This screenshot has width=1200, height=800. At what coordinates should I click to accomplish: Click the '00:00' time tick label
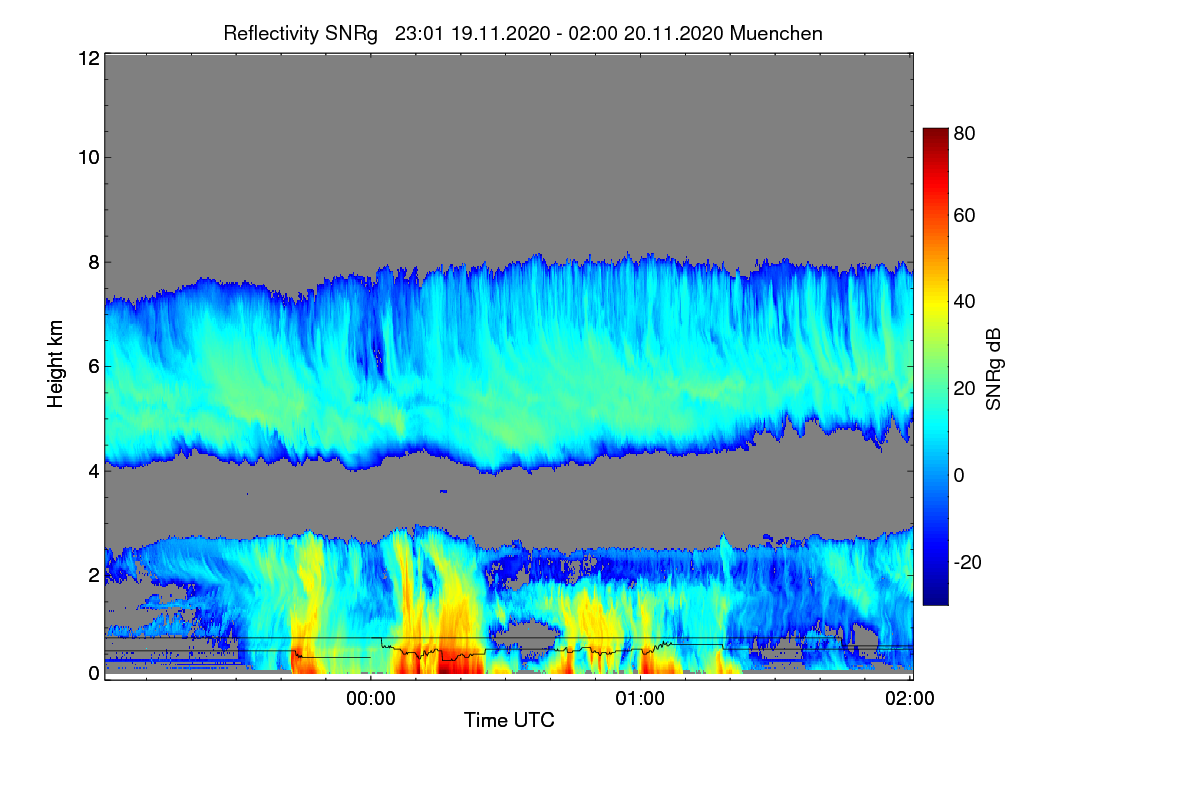[x=371, y=699]
